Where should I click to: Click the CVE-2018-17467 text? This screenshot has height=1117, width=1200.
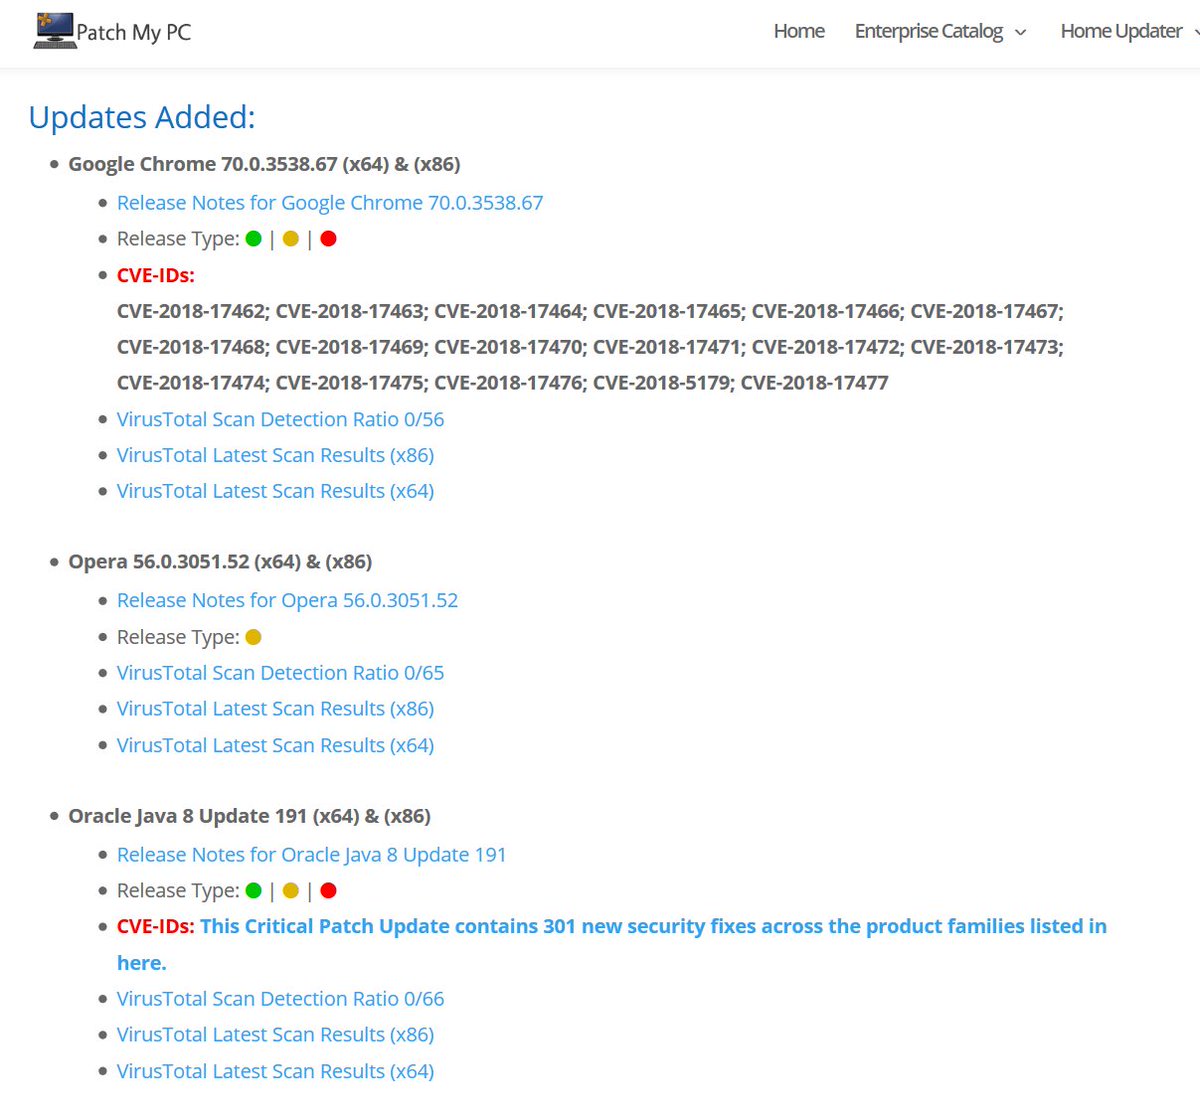pos(985,311)
